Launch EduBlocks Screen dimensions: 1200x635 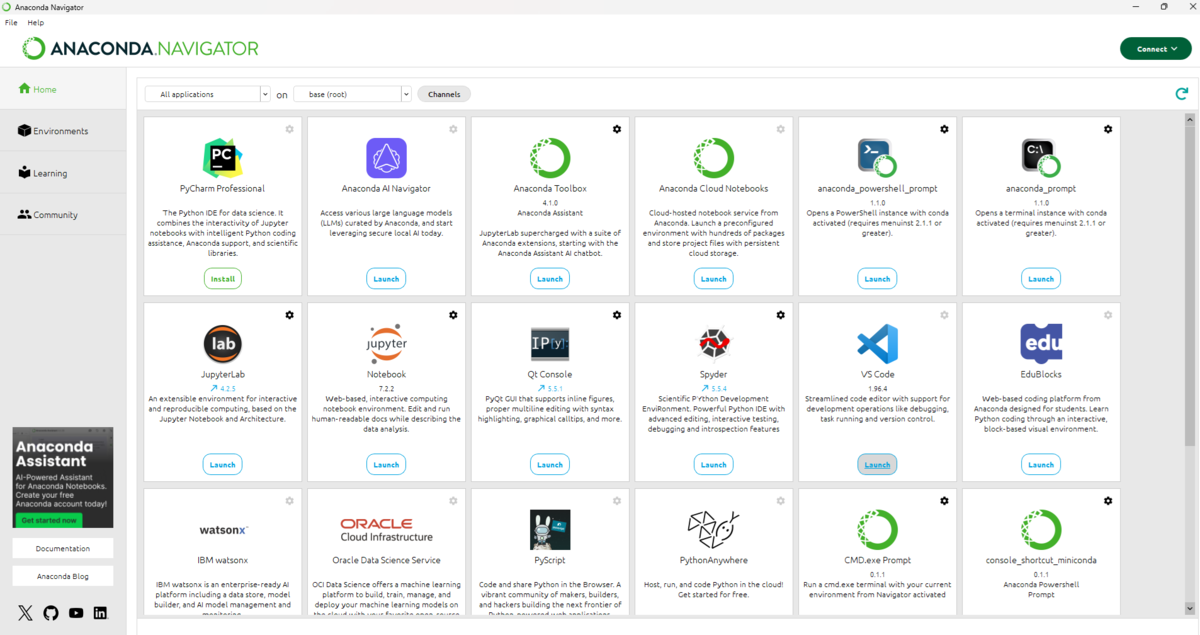point(1041,465)
